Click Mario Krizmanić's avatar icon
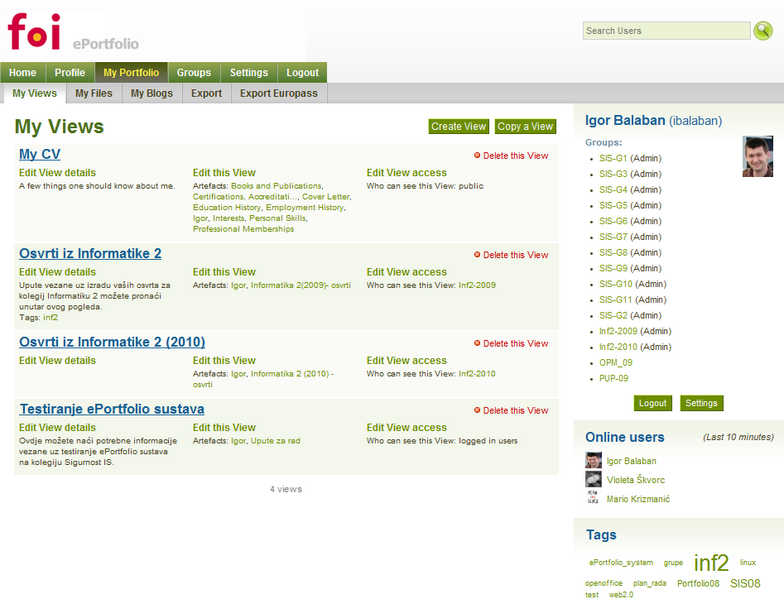The width and height of the screenshot is (784, 599). tap(594, 498)
